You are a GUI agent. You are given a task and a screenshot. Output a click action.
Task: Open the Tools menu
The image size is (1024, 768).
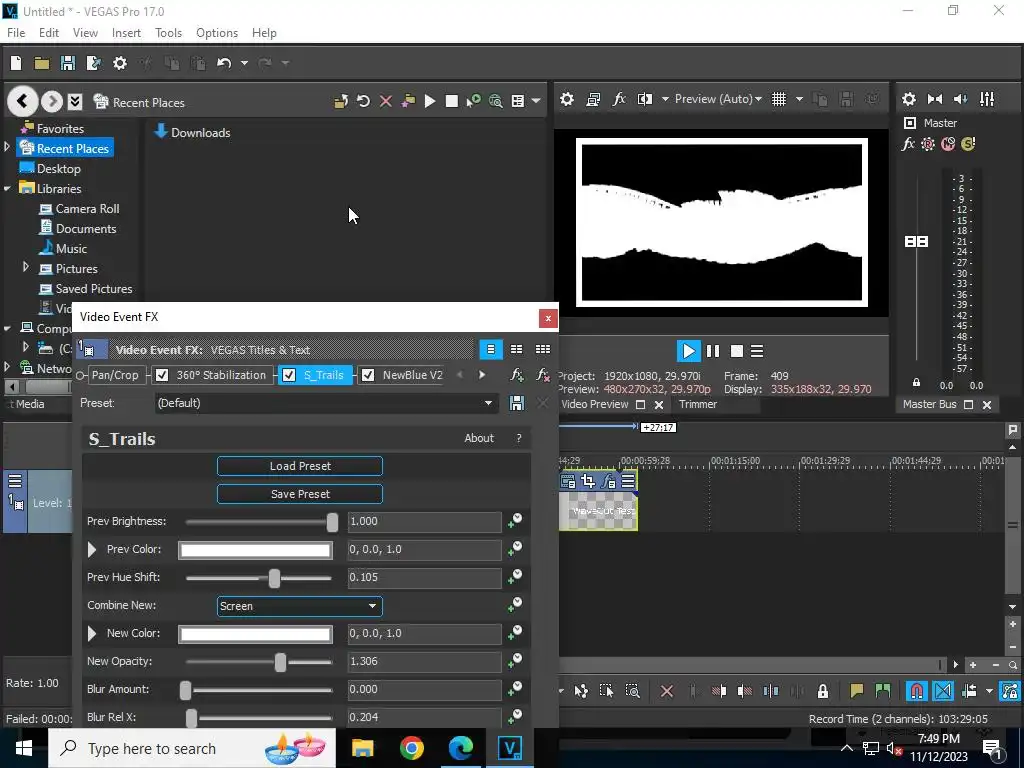click(168, 33)
